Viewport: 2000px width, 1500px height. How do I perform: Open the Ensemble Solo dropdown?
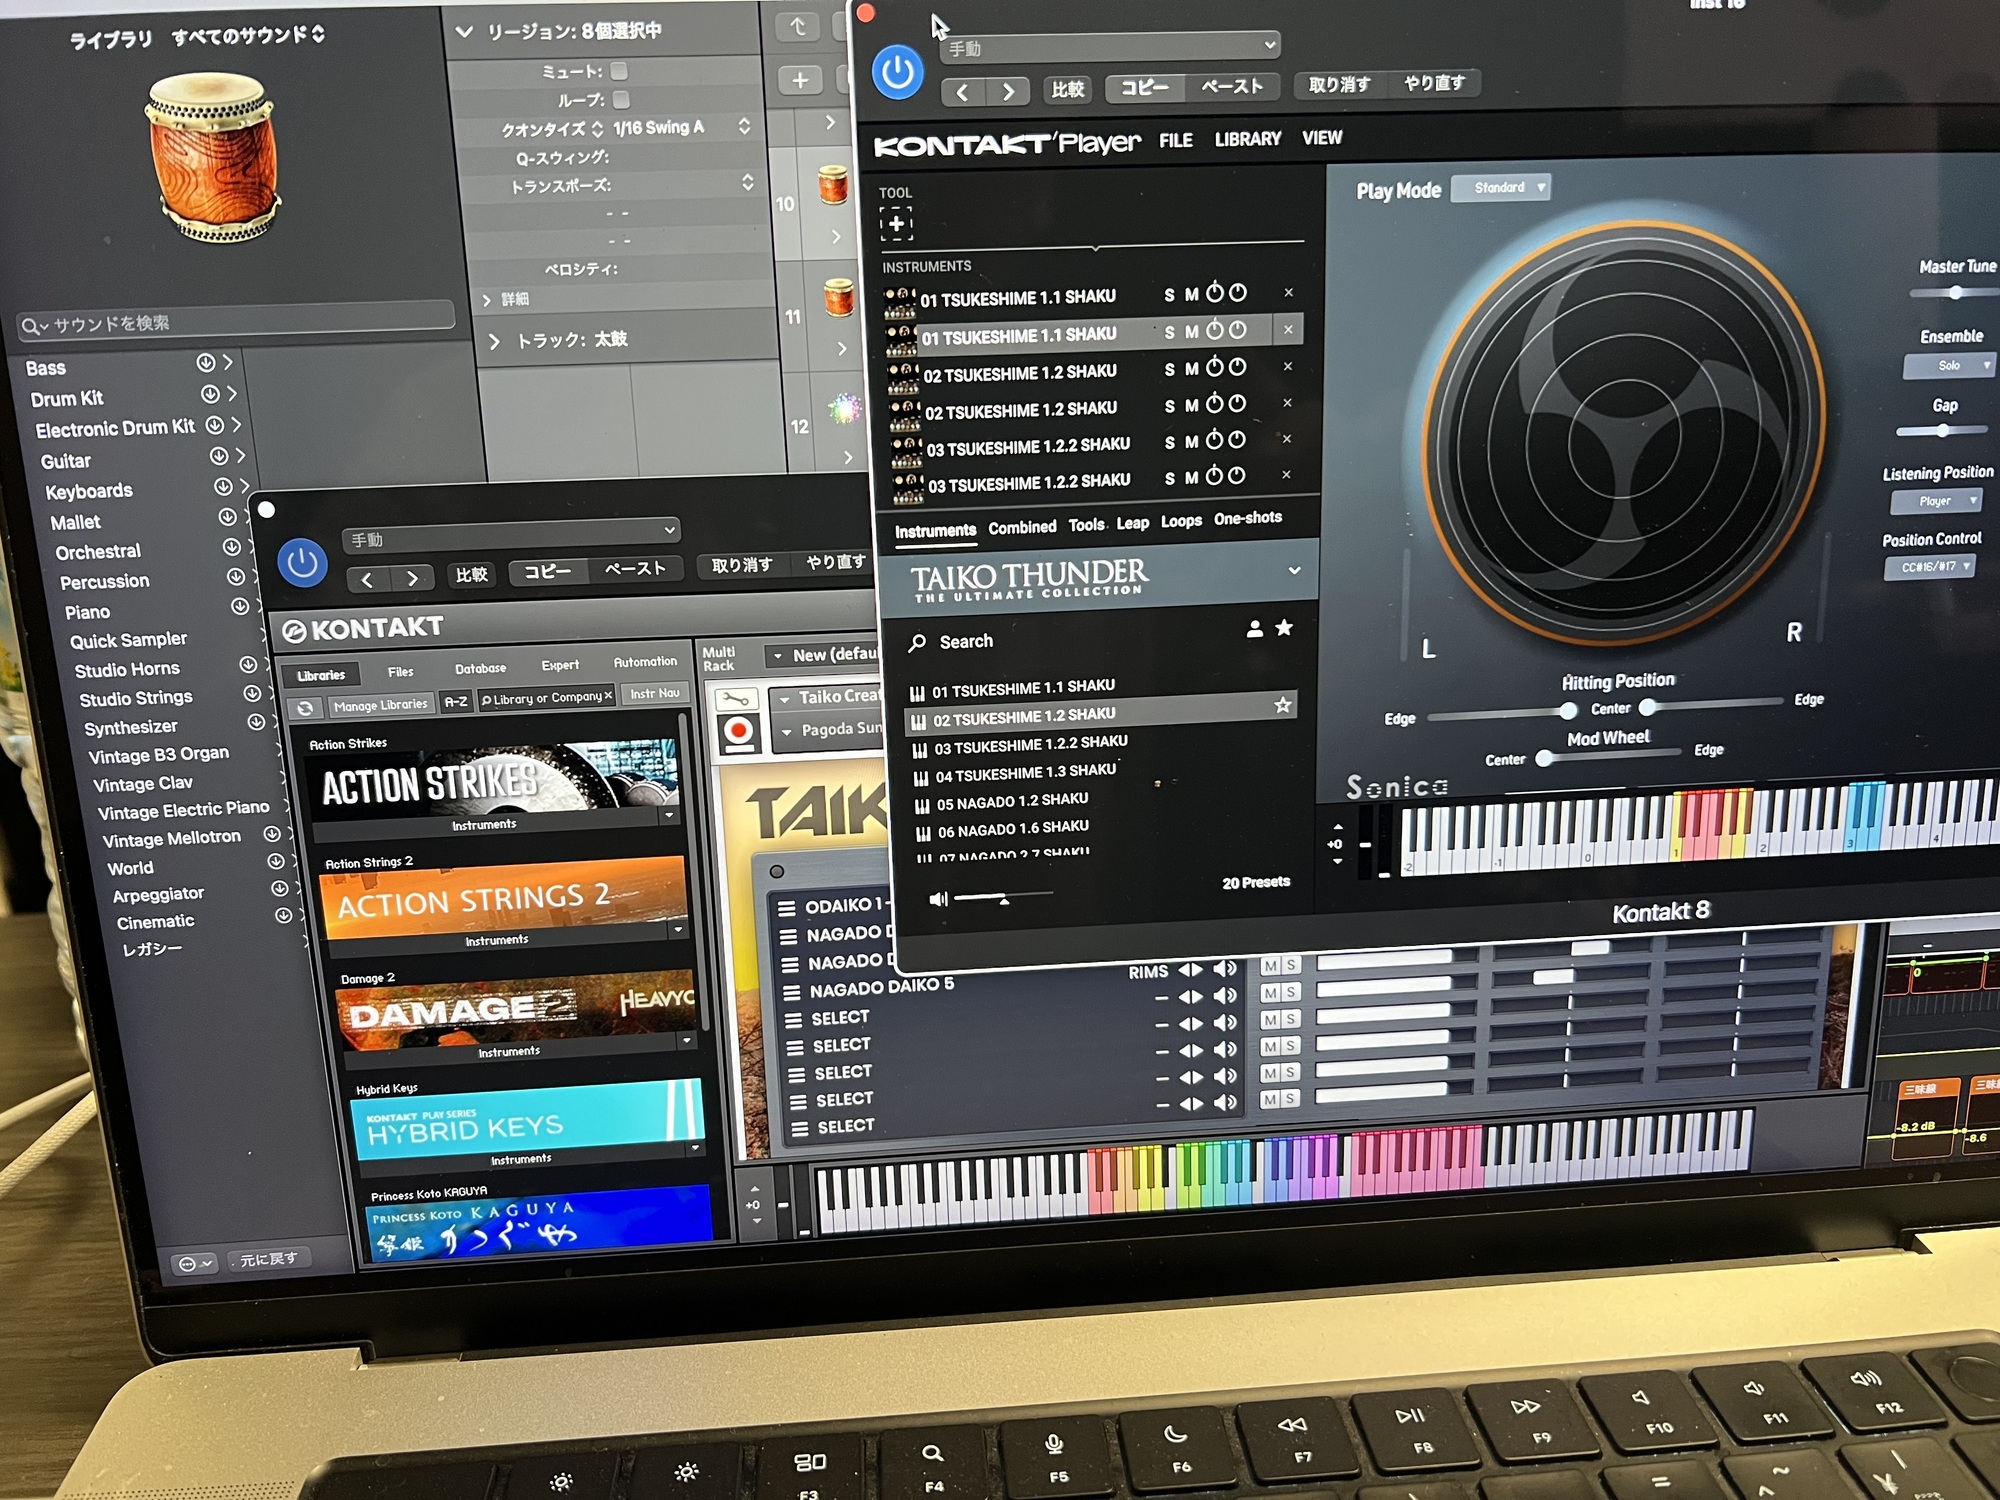[x=1949, y=366]
